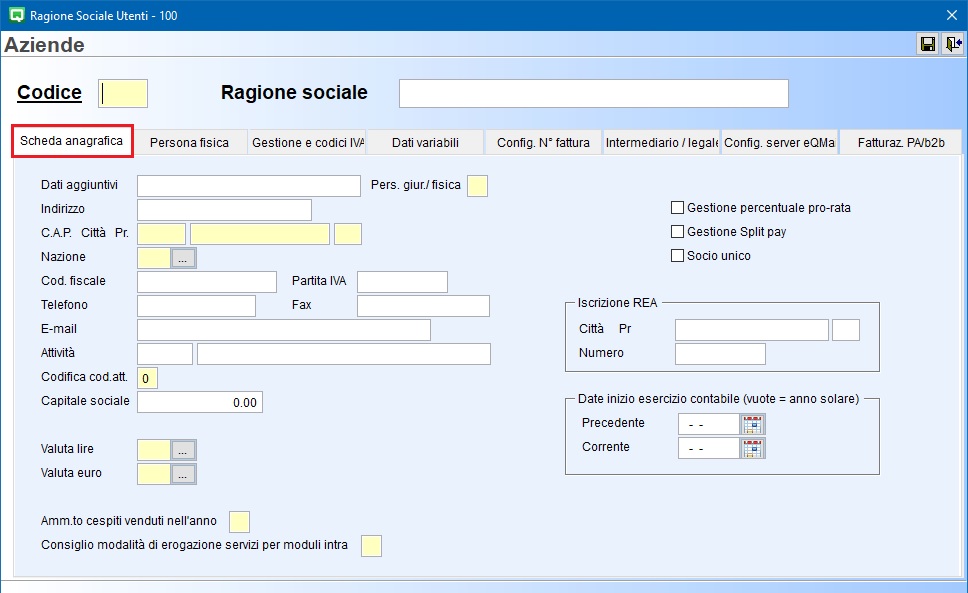
Task: Close the Ragione Sociale Utenti window
Action: 951,15
